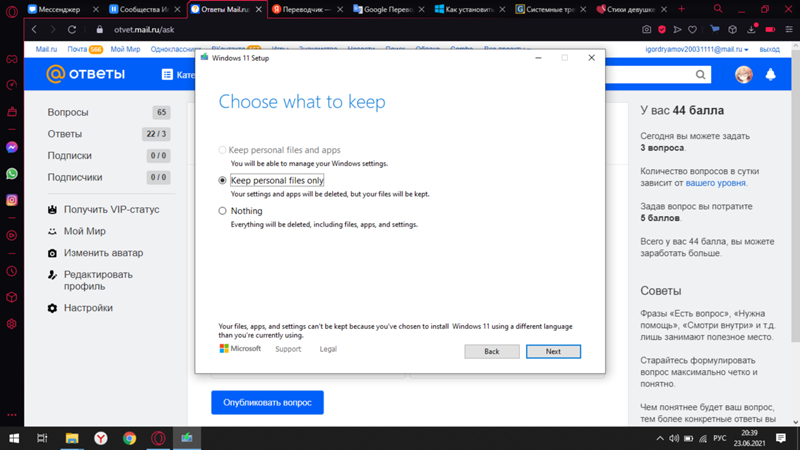Open notifications bell on Ответы header

point(770,74)
